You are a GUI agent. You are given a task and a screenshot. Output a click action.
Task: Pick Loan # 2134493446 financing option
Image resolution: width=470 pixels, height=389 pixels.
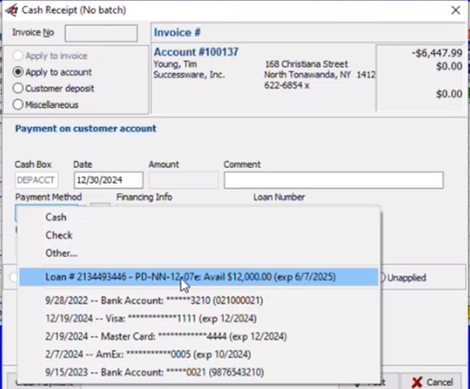coord(199,277)
